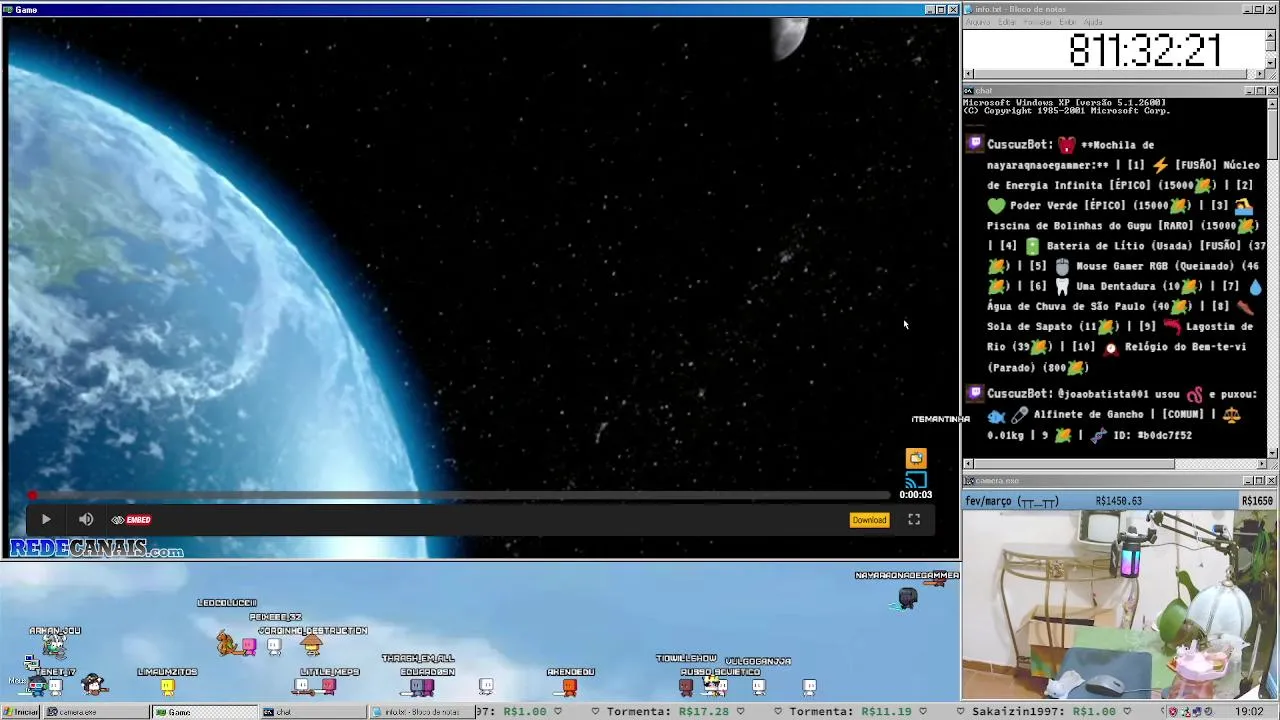Click the green heart emoji before Poder Verde

(x=996, y=205)
